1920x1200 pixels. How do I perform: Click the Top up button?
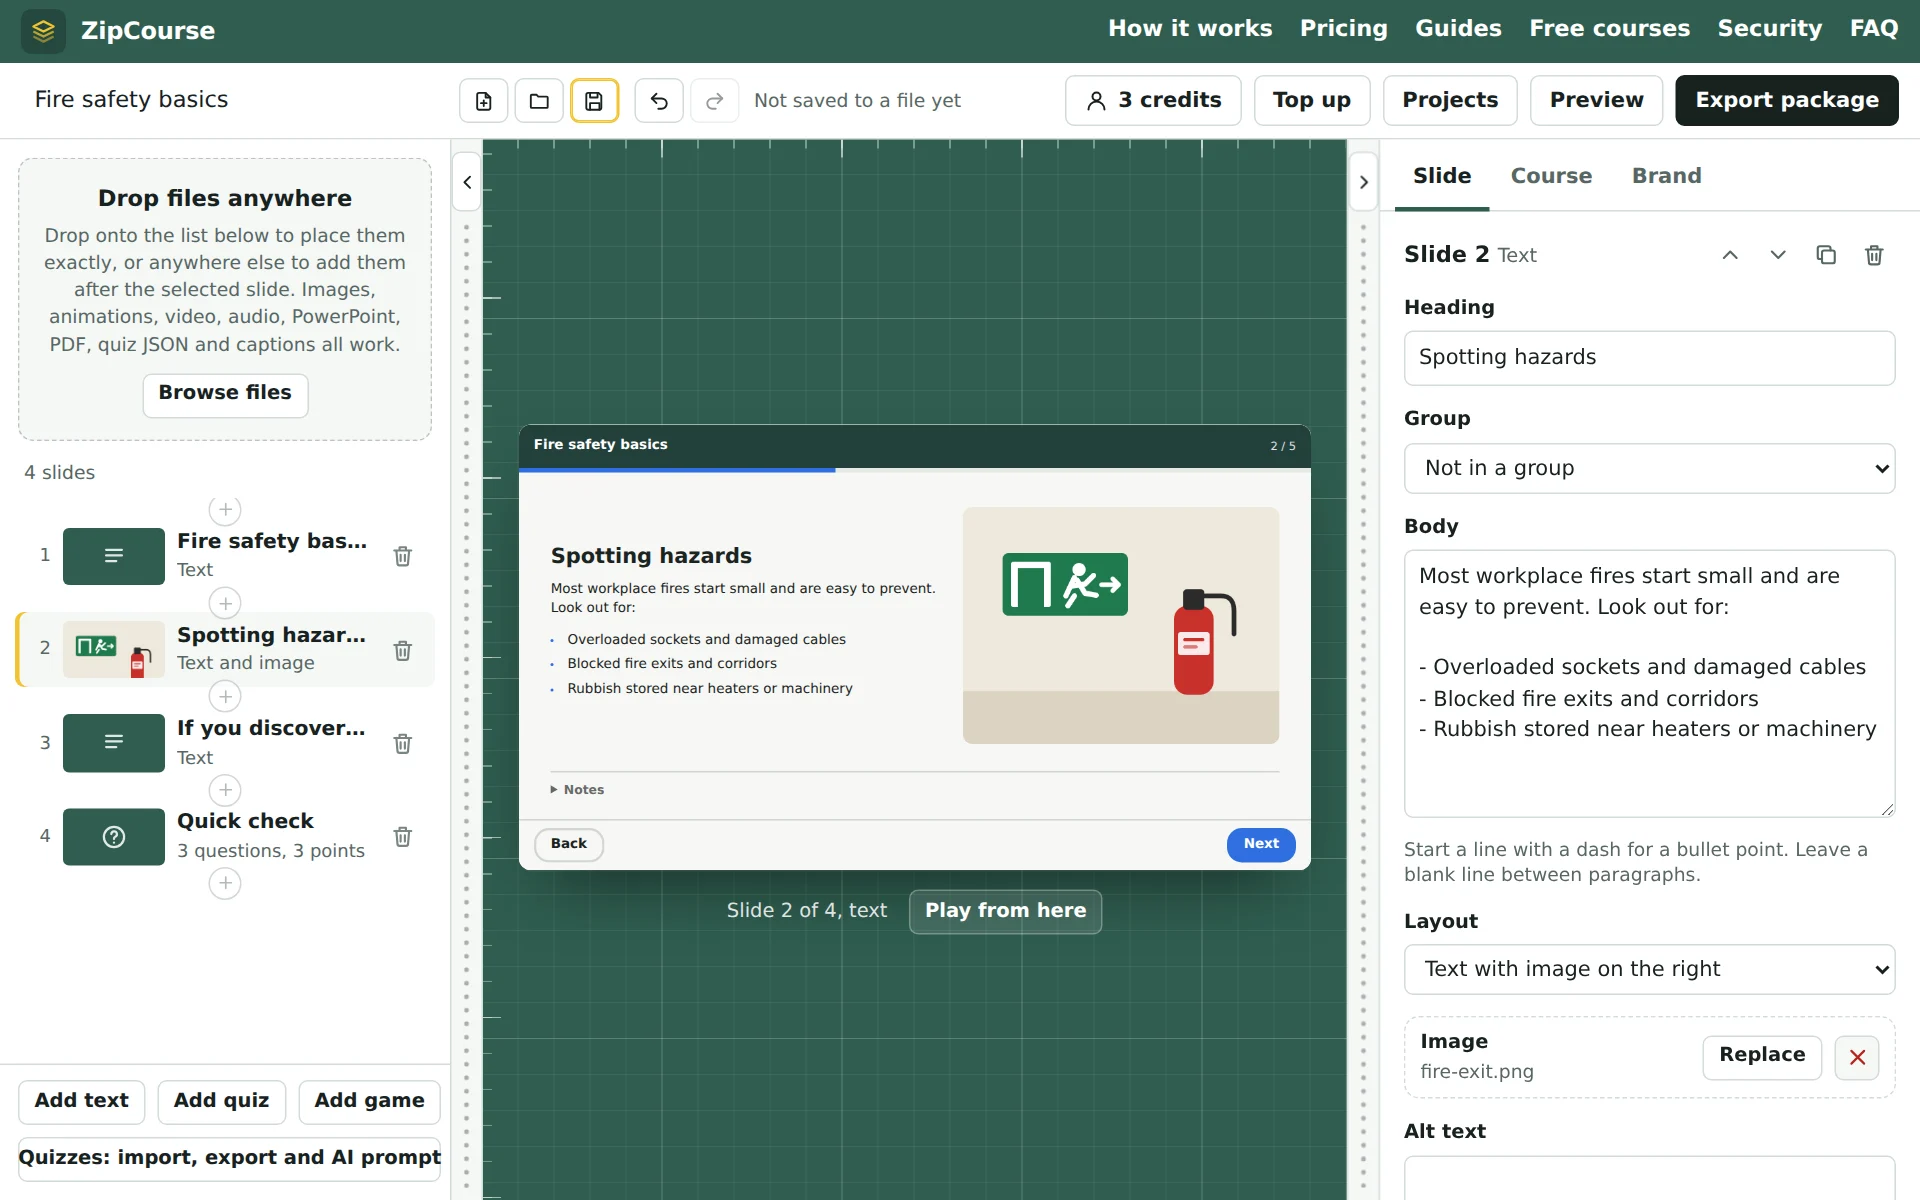point(1312,101)
